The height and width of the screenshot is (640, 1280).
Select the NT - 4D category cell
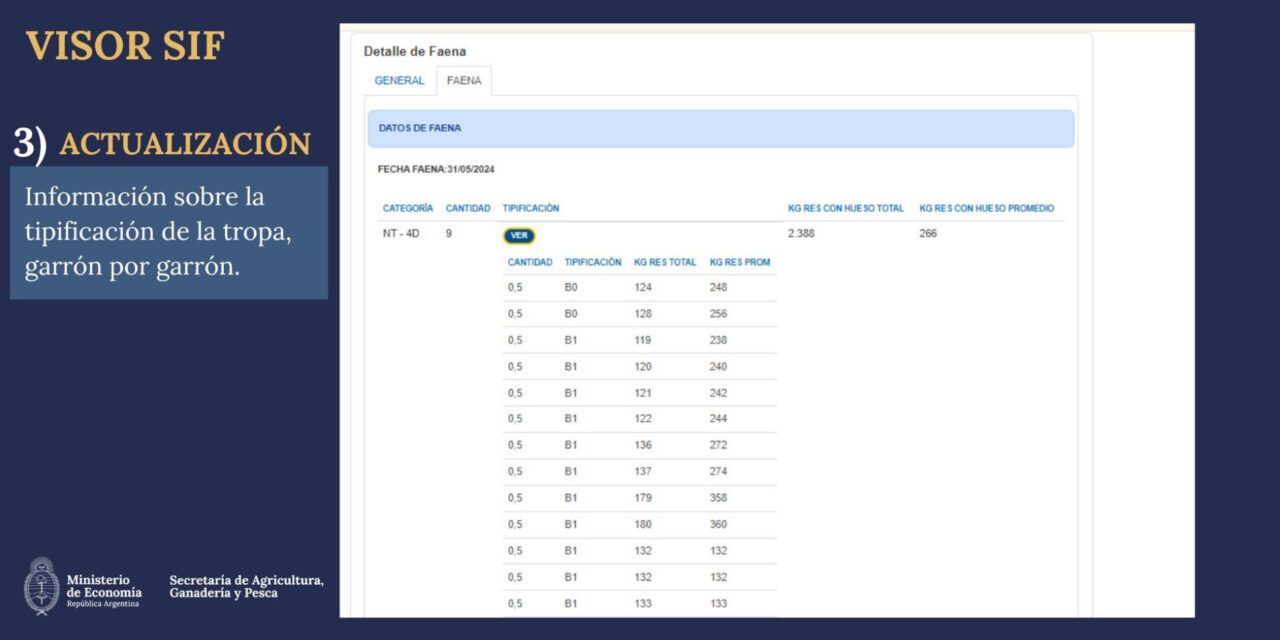pyautogui.click(x=401, y=234)
